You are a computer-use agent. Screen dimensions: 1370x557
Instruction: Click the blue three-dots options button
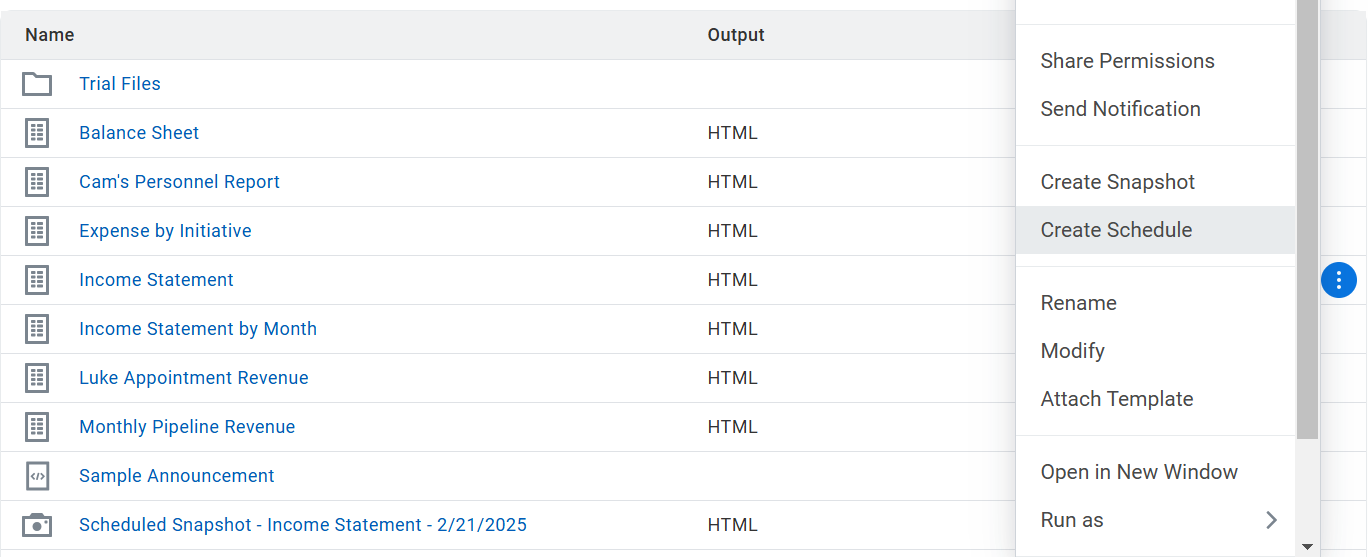tap(1339, 280)
